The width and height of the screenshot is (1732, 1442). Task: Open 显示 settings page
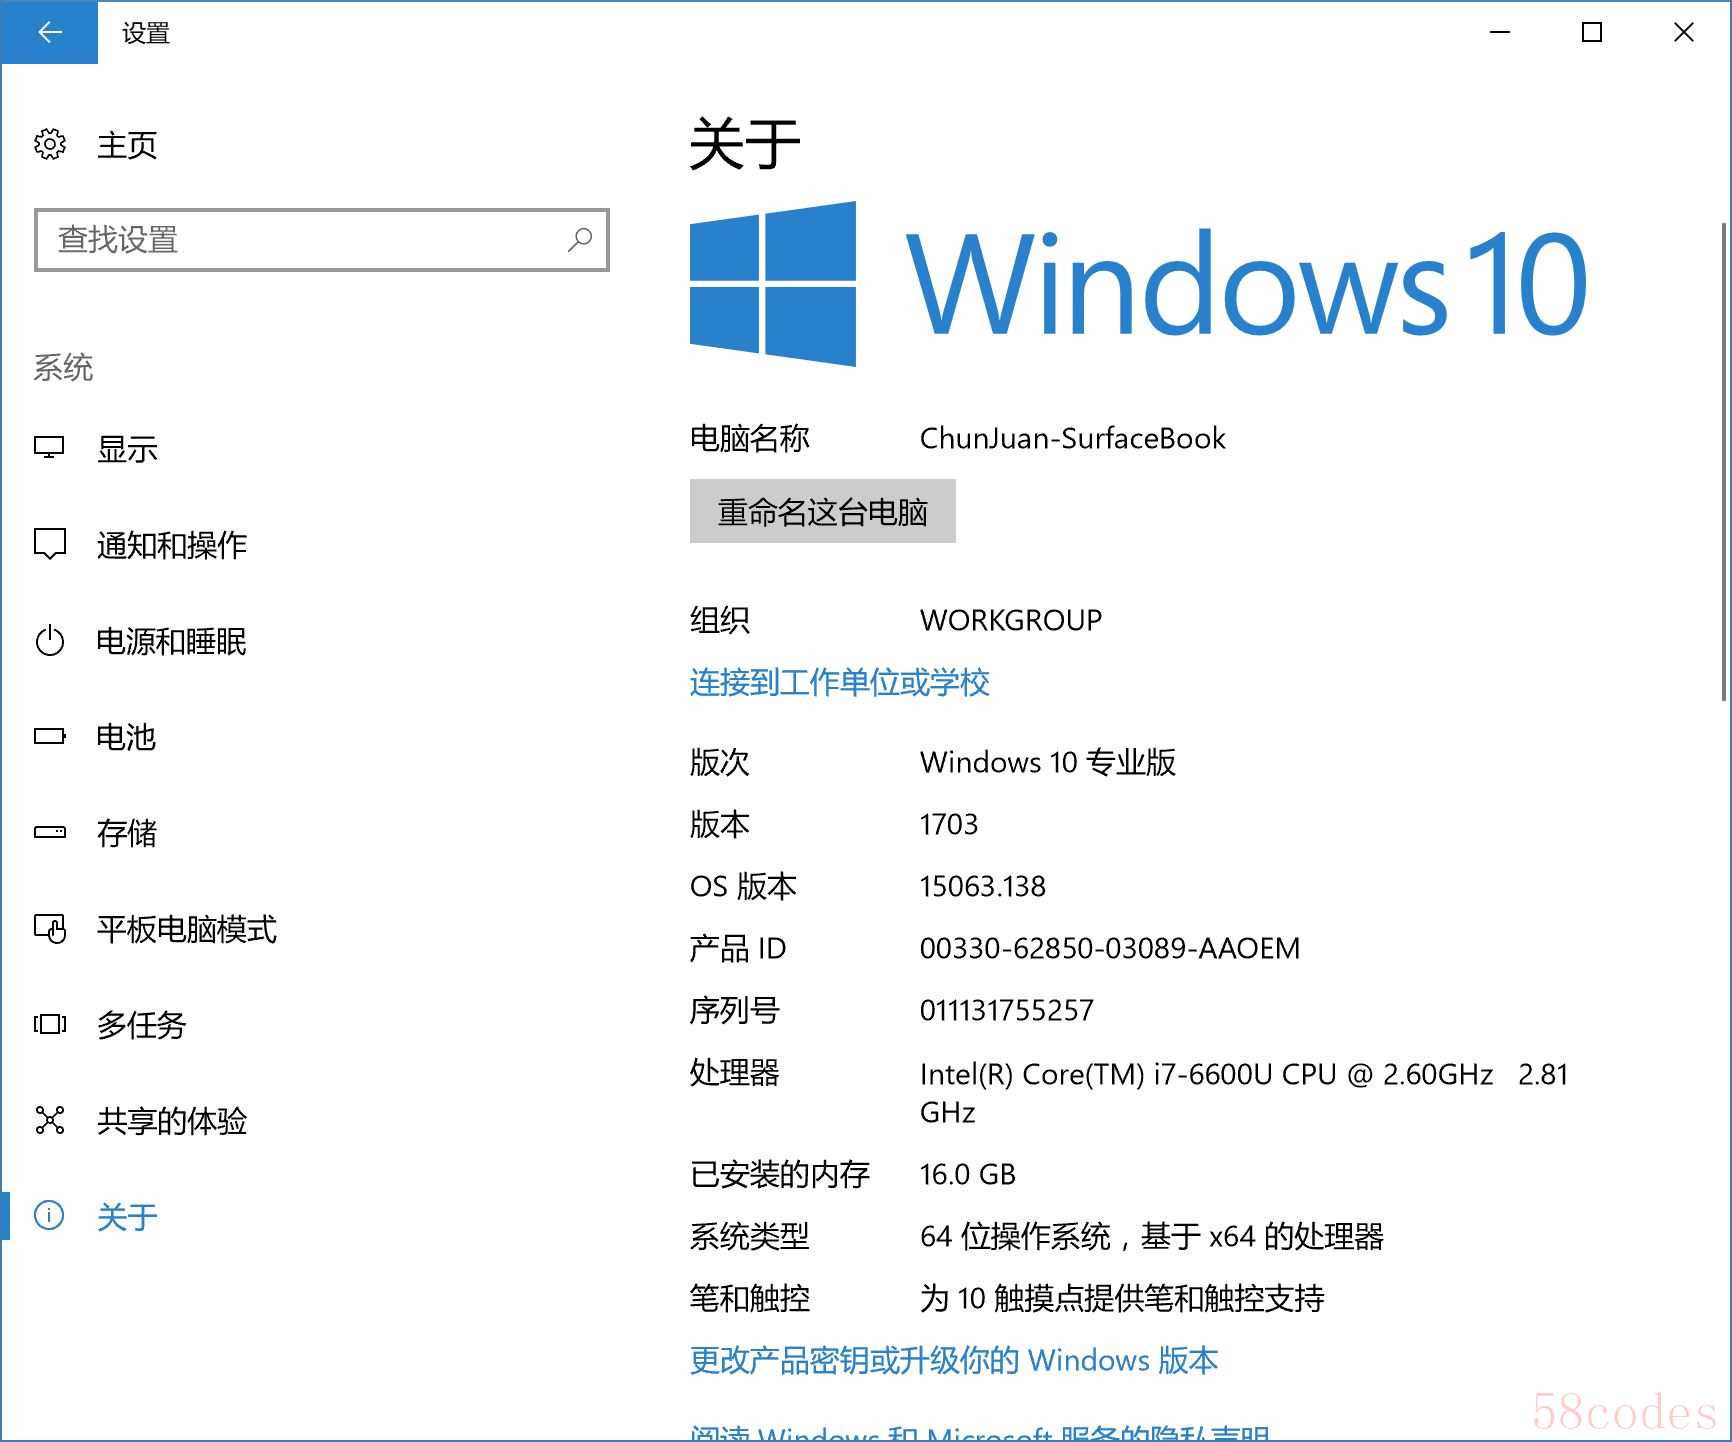click(x=127, y=449)
